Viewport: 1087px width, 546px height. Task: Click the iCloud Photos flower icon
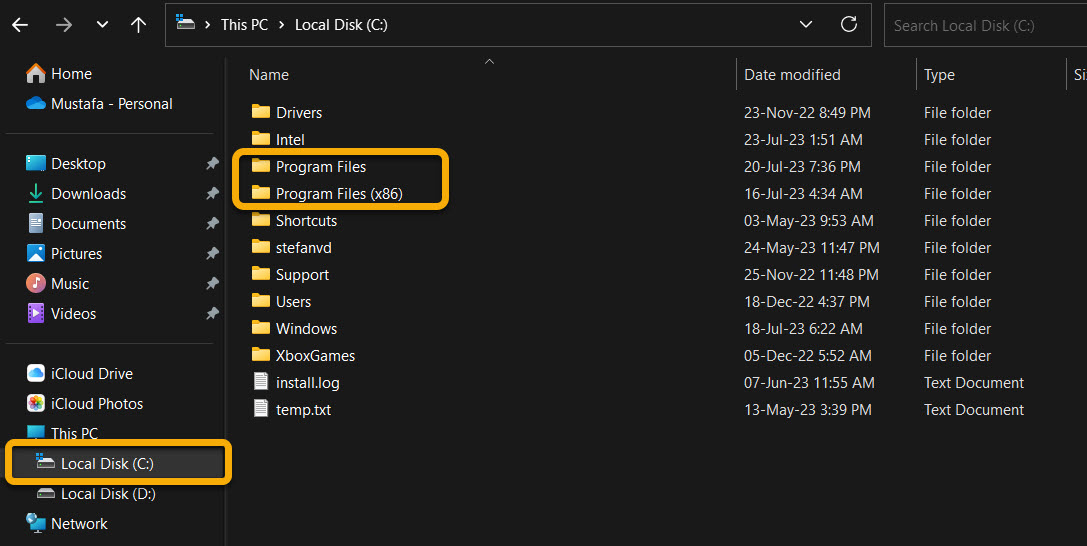[x=35, y=403]
